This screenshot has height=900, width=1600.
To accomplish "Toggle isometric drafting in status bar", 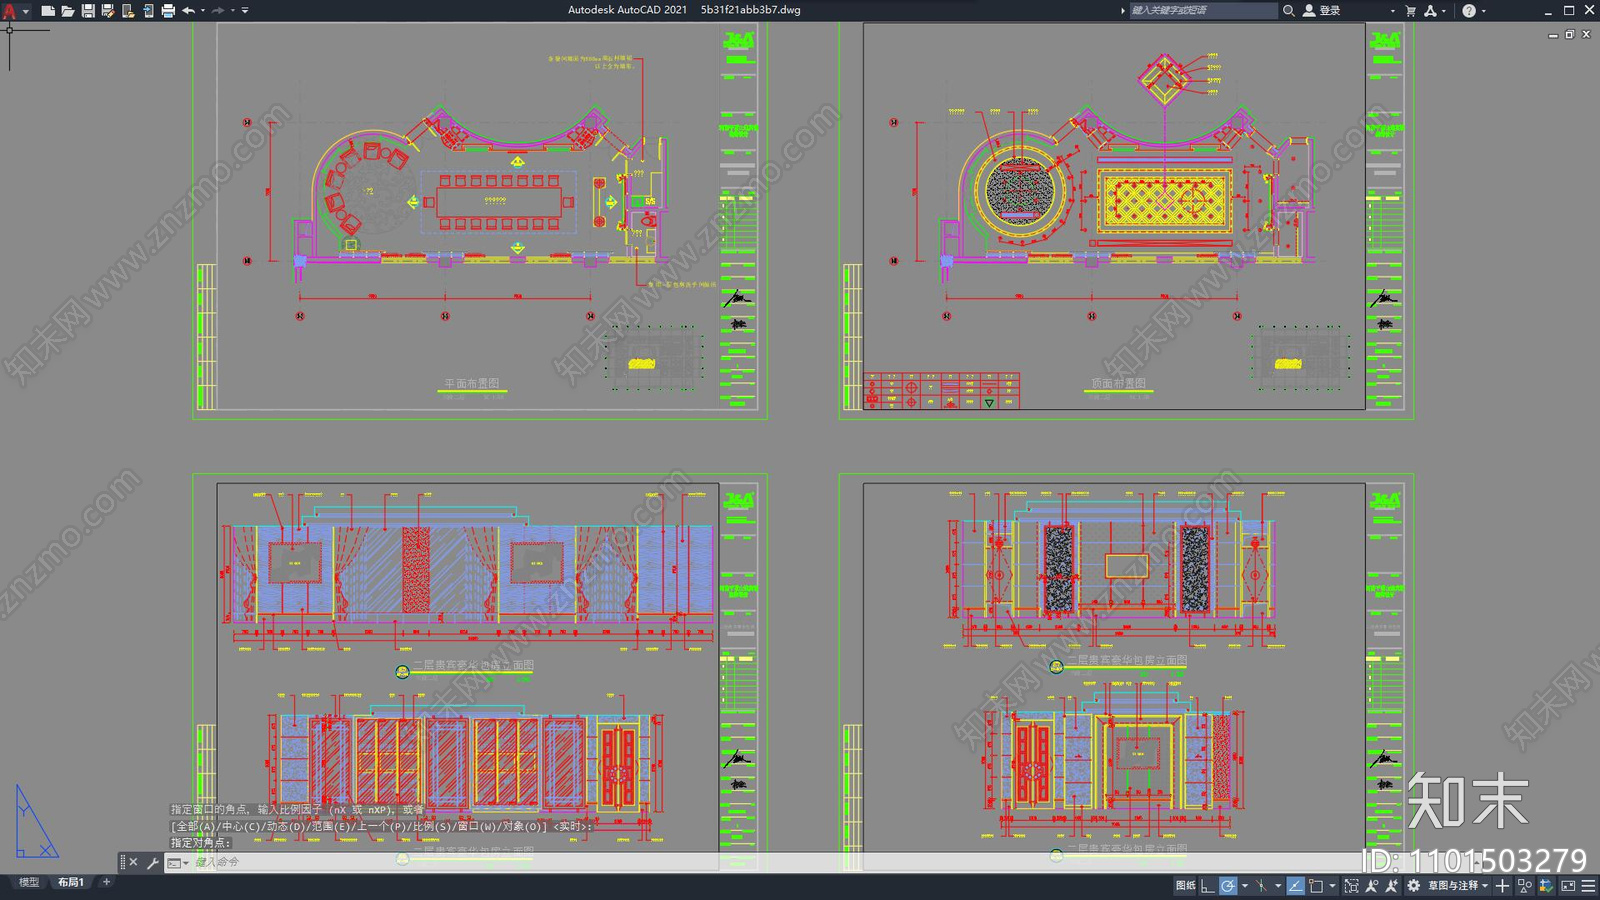I will point(1262,885).
